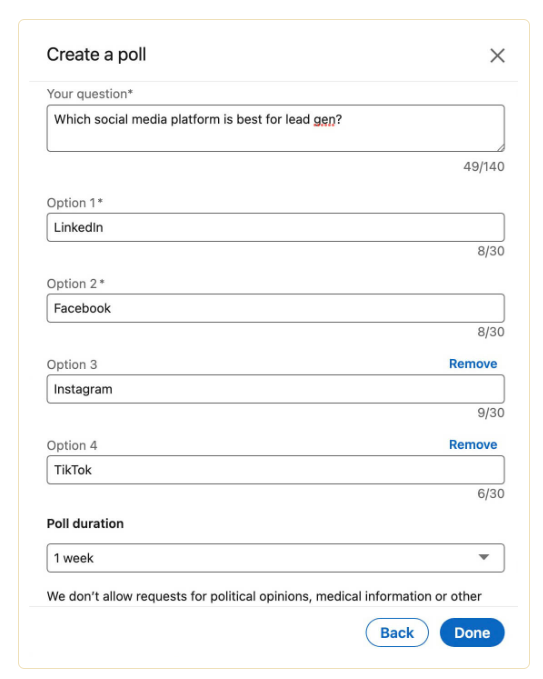This screenshot has height=679, width=543.
Task: Focus the Option 3 field containing Instagram
Action: (275, 389)
